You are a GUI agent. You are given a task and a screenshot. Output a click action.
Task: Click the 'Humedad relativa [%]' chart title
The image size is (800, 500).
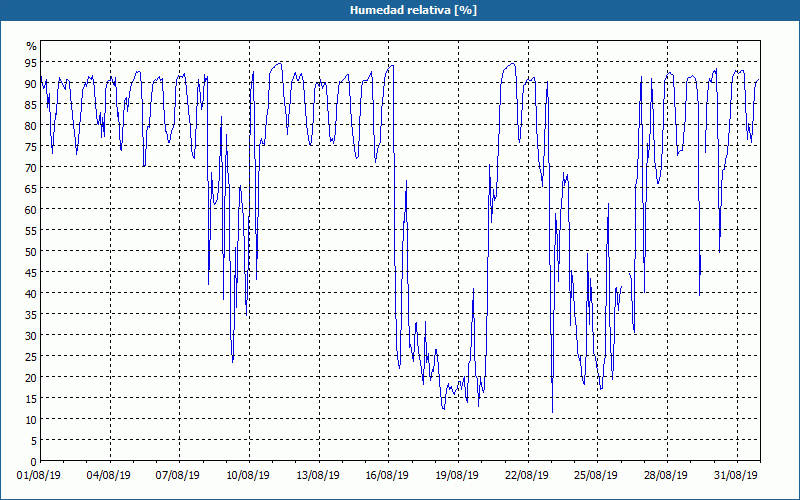(413, 10)
